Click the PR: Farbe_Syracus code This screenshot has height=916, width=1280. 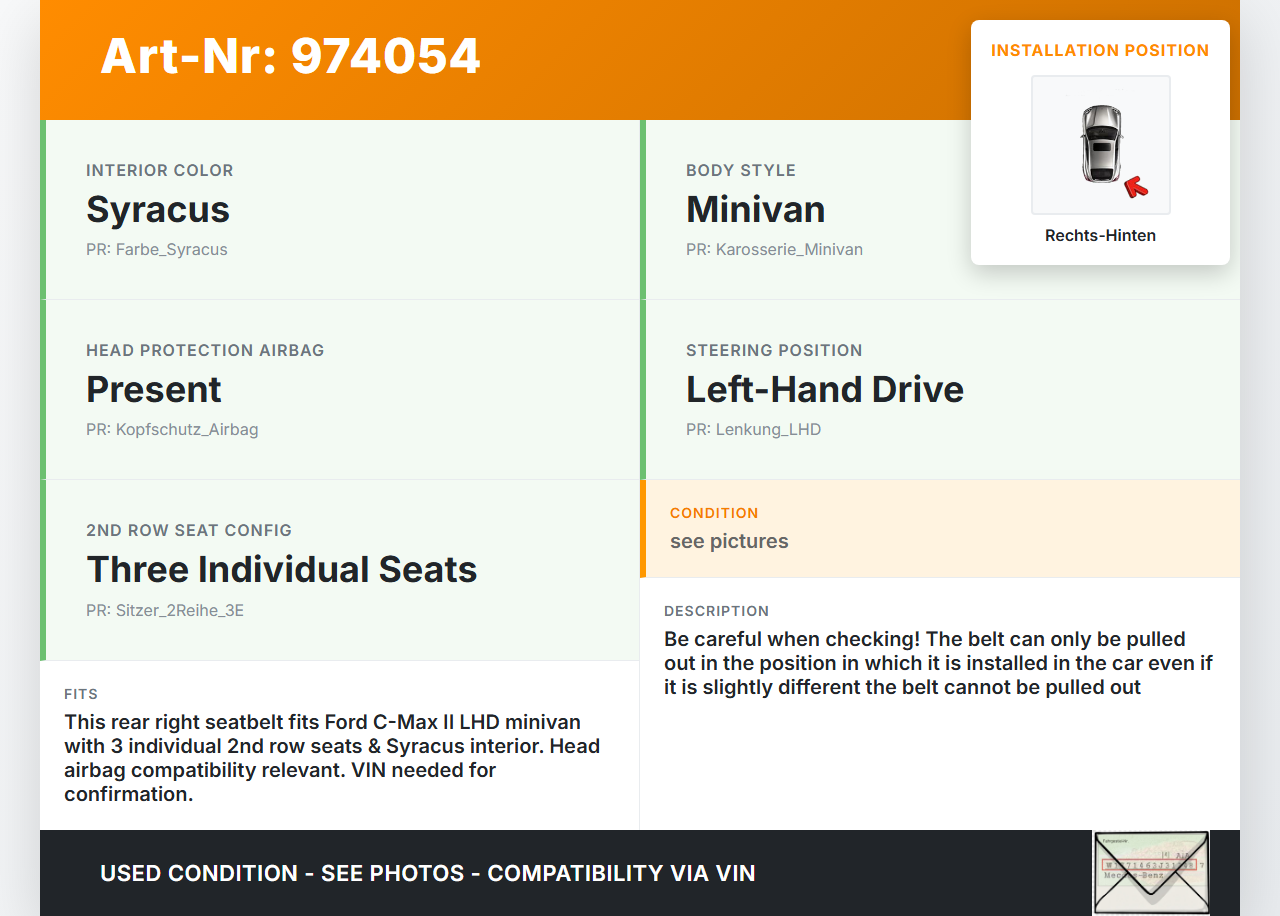[x=157, y=250]
